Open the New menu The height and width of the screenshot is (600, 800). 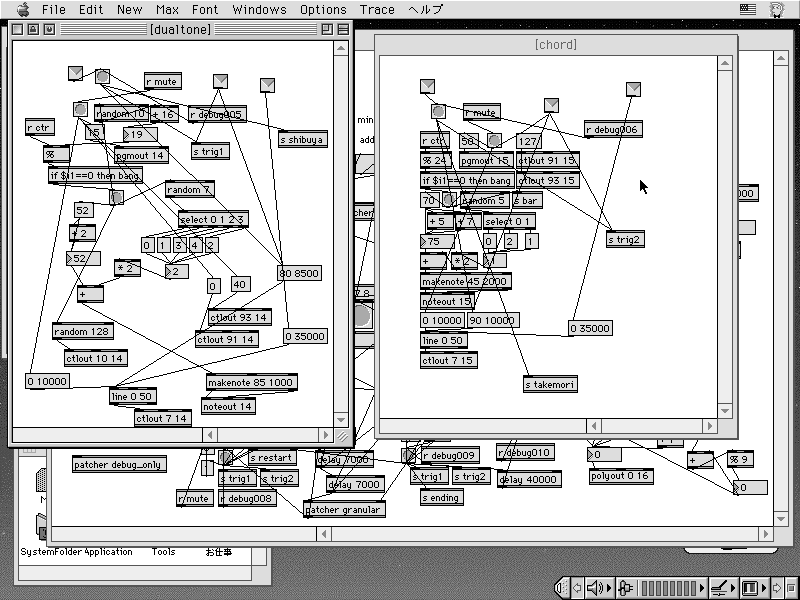coord(130,9)
